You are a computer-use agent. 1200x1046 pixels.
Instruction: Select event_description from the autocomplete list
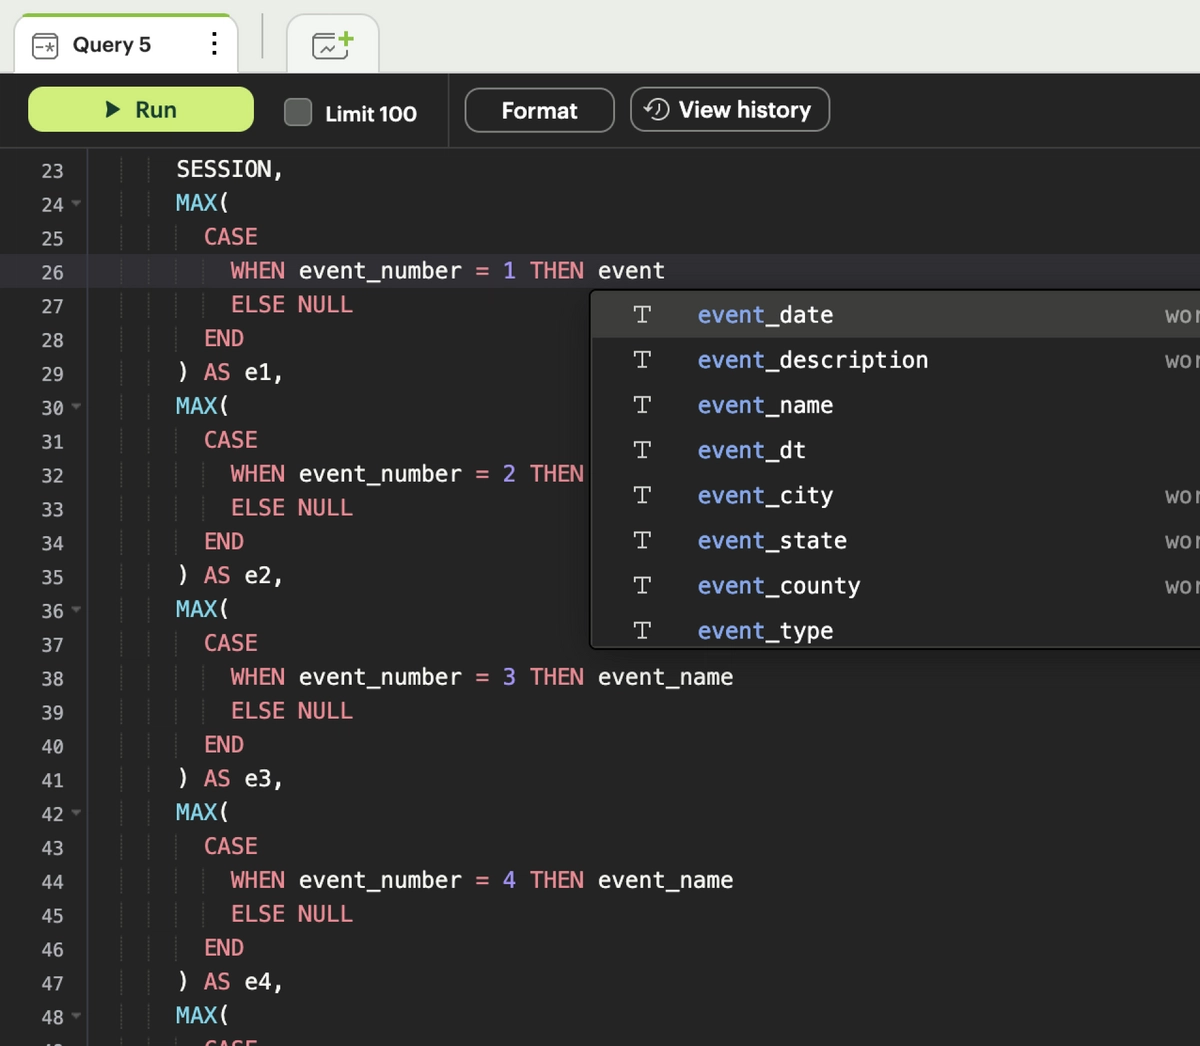[x=813, y=359]
